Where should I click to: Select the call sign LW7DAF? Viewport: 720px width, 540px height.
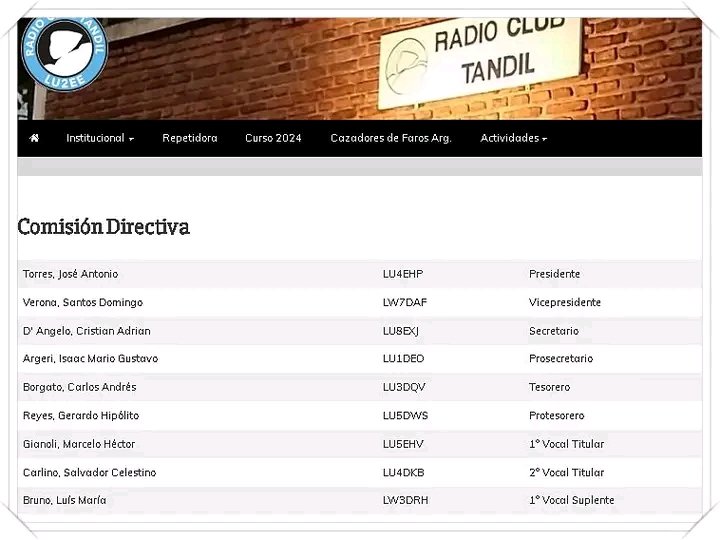405,303
